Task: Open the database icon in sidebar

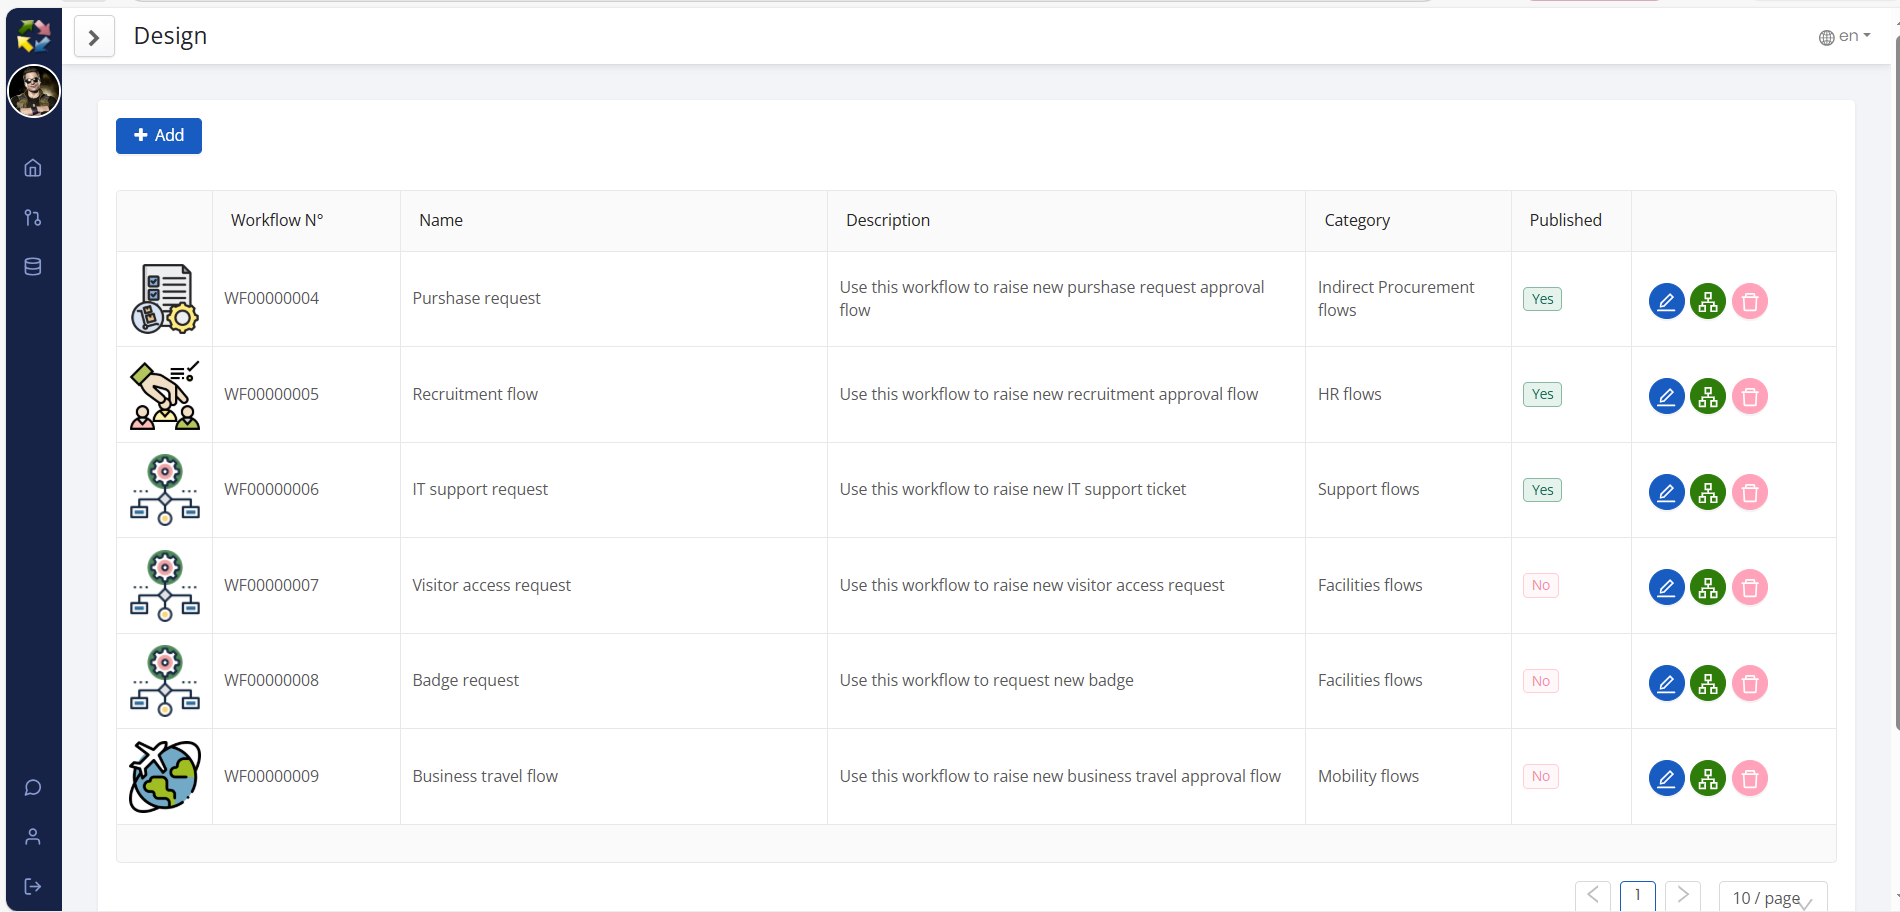Action: click(x=33, y=267)
